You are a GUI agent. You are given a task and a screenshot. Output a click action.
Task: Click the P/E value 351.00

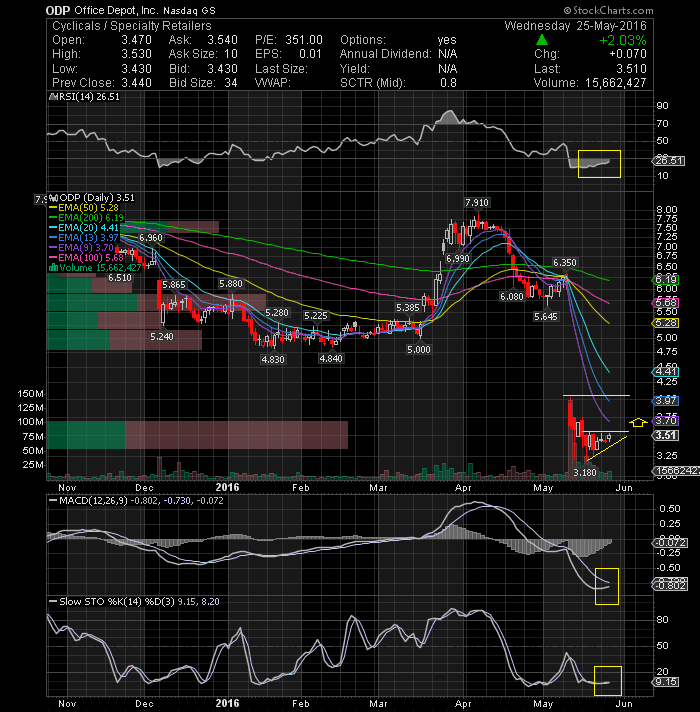[304, 40]
